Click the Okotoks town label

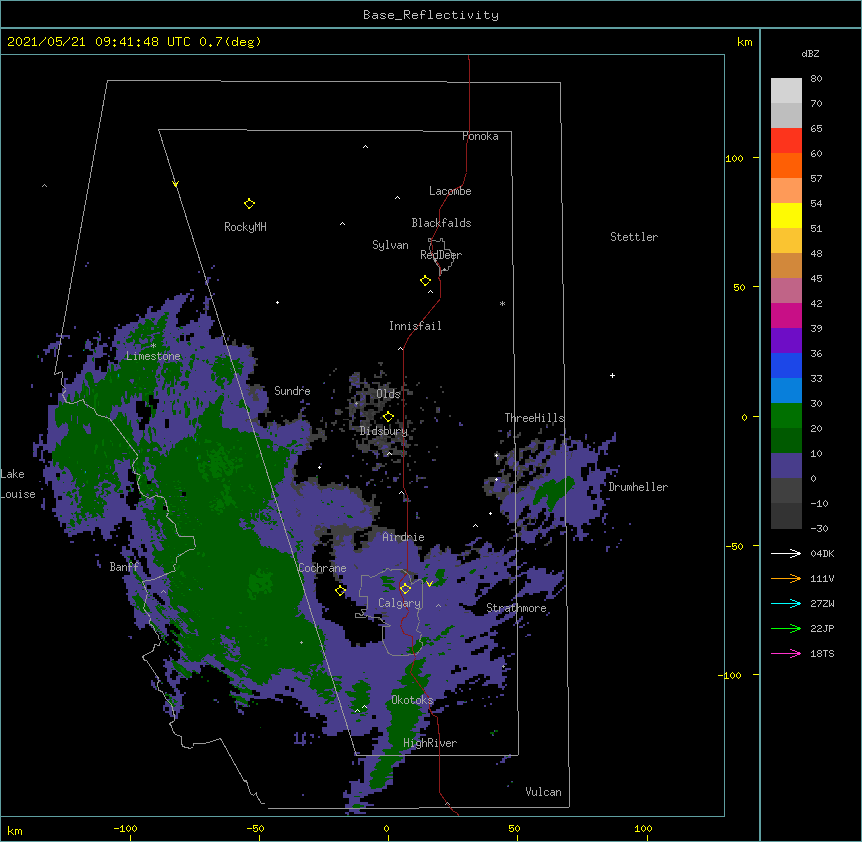coord(412,700)
